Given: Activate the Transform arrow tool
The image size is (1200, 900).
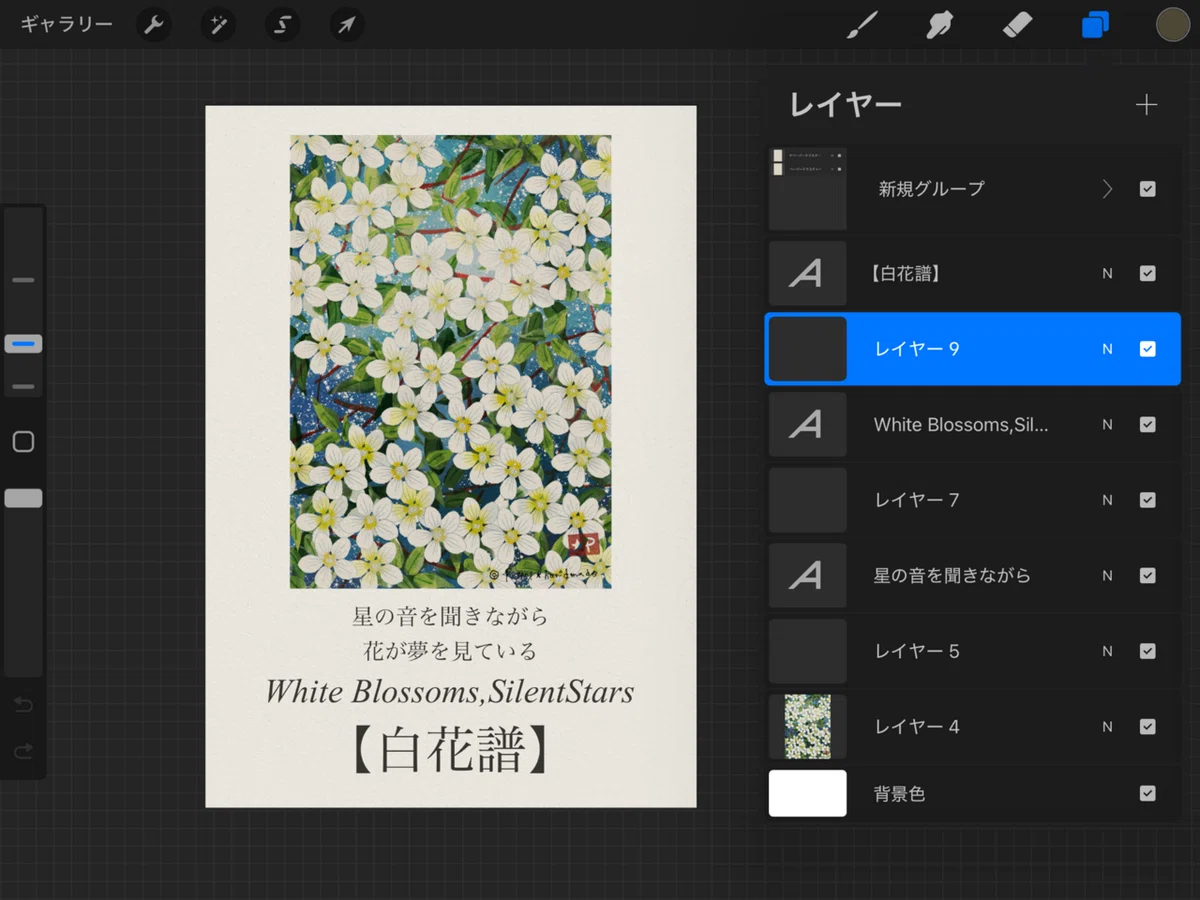Looking at the screenshot, I should click(346, 25).
